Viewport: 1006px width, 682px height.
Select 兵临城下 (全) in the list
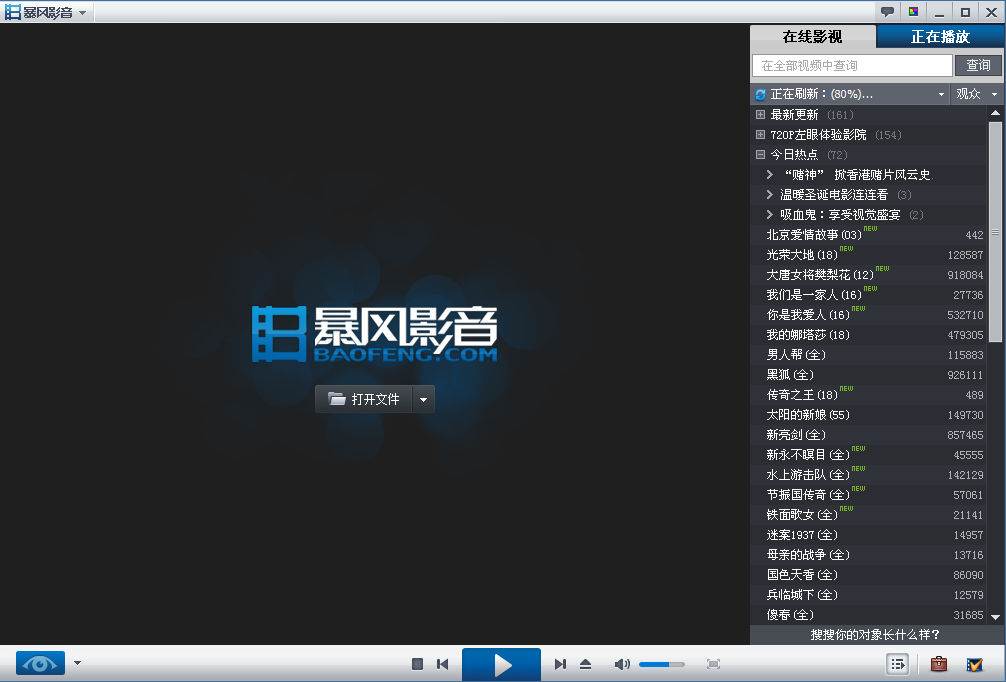pos(869,595)
